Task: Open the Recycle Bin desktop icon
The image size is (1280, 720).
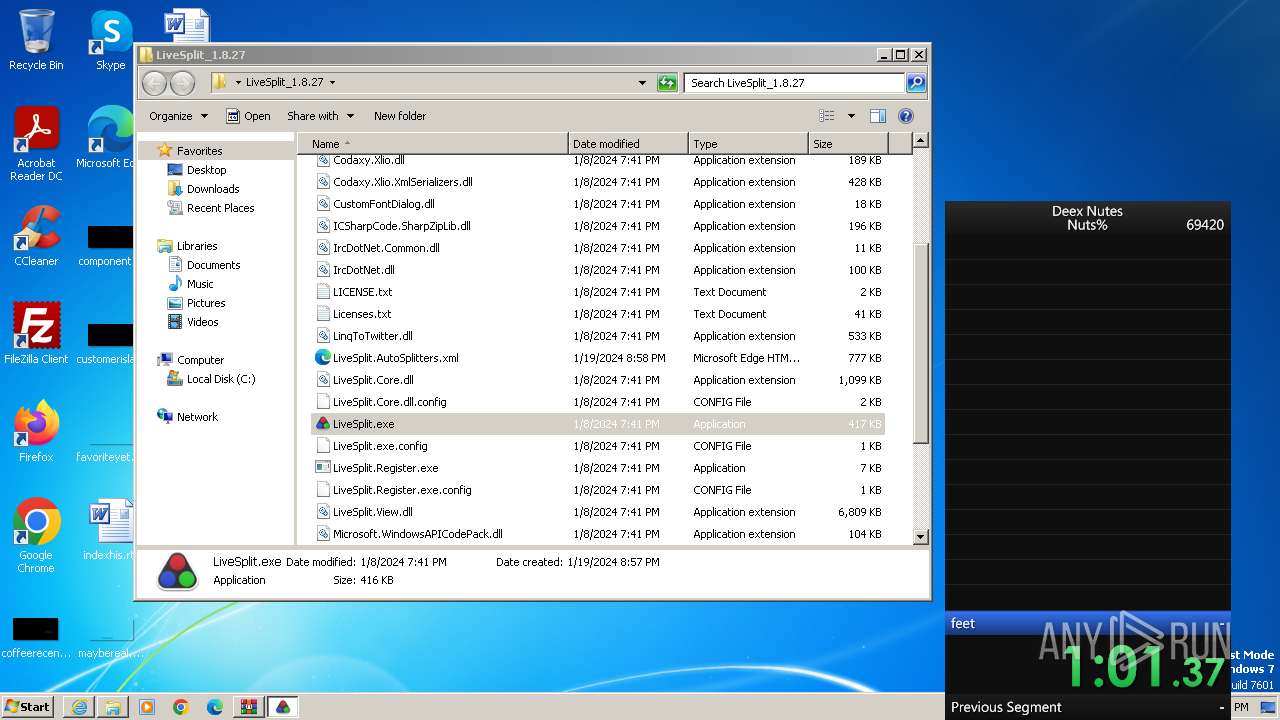Action: coord(36,40)
